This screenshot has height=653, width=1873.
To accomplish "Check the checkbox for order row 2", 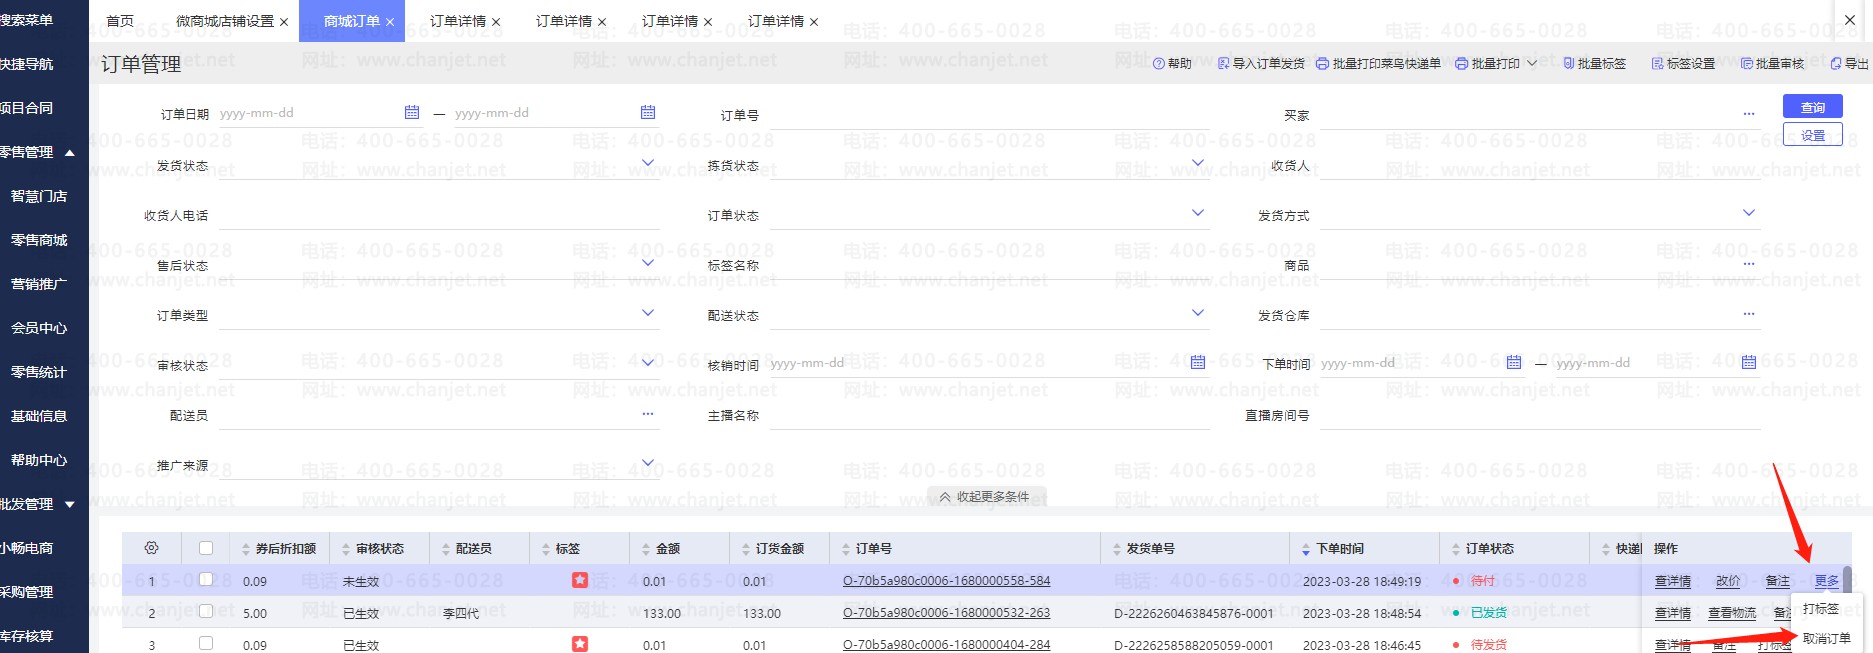I will coord(206,611).
